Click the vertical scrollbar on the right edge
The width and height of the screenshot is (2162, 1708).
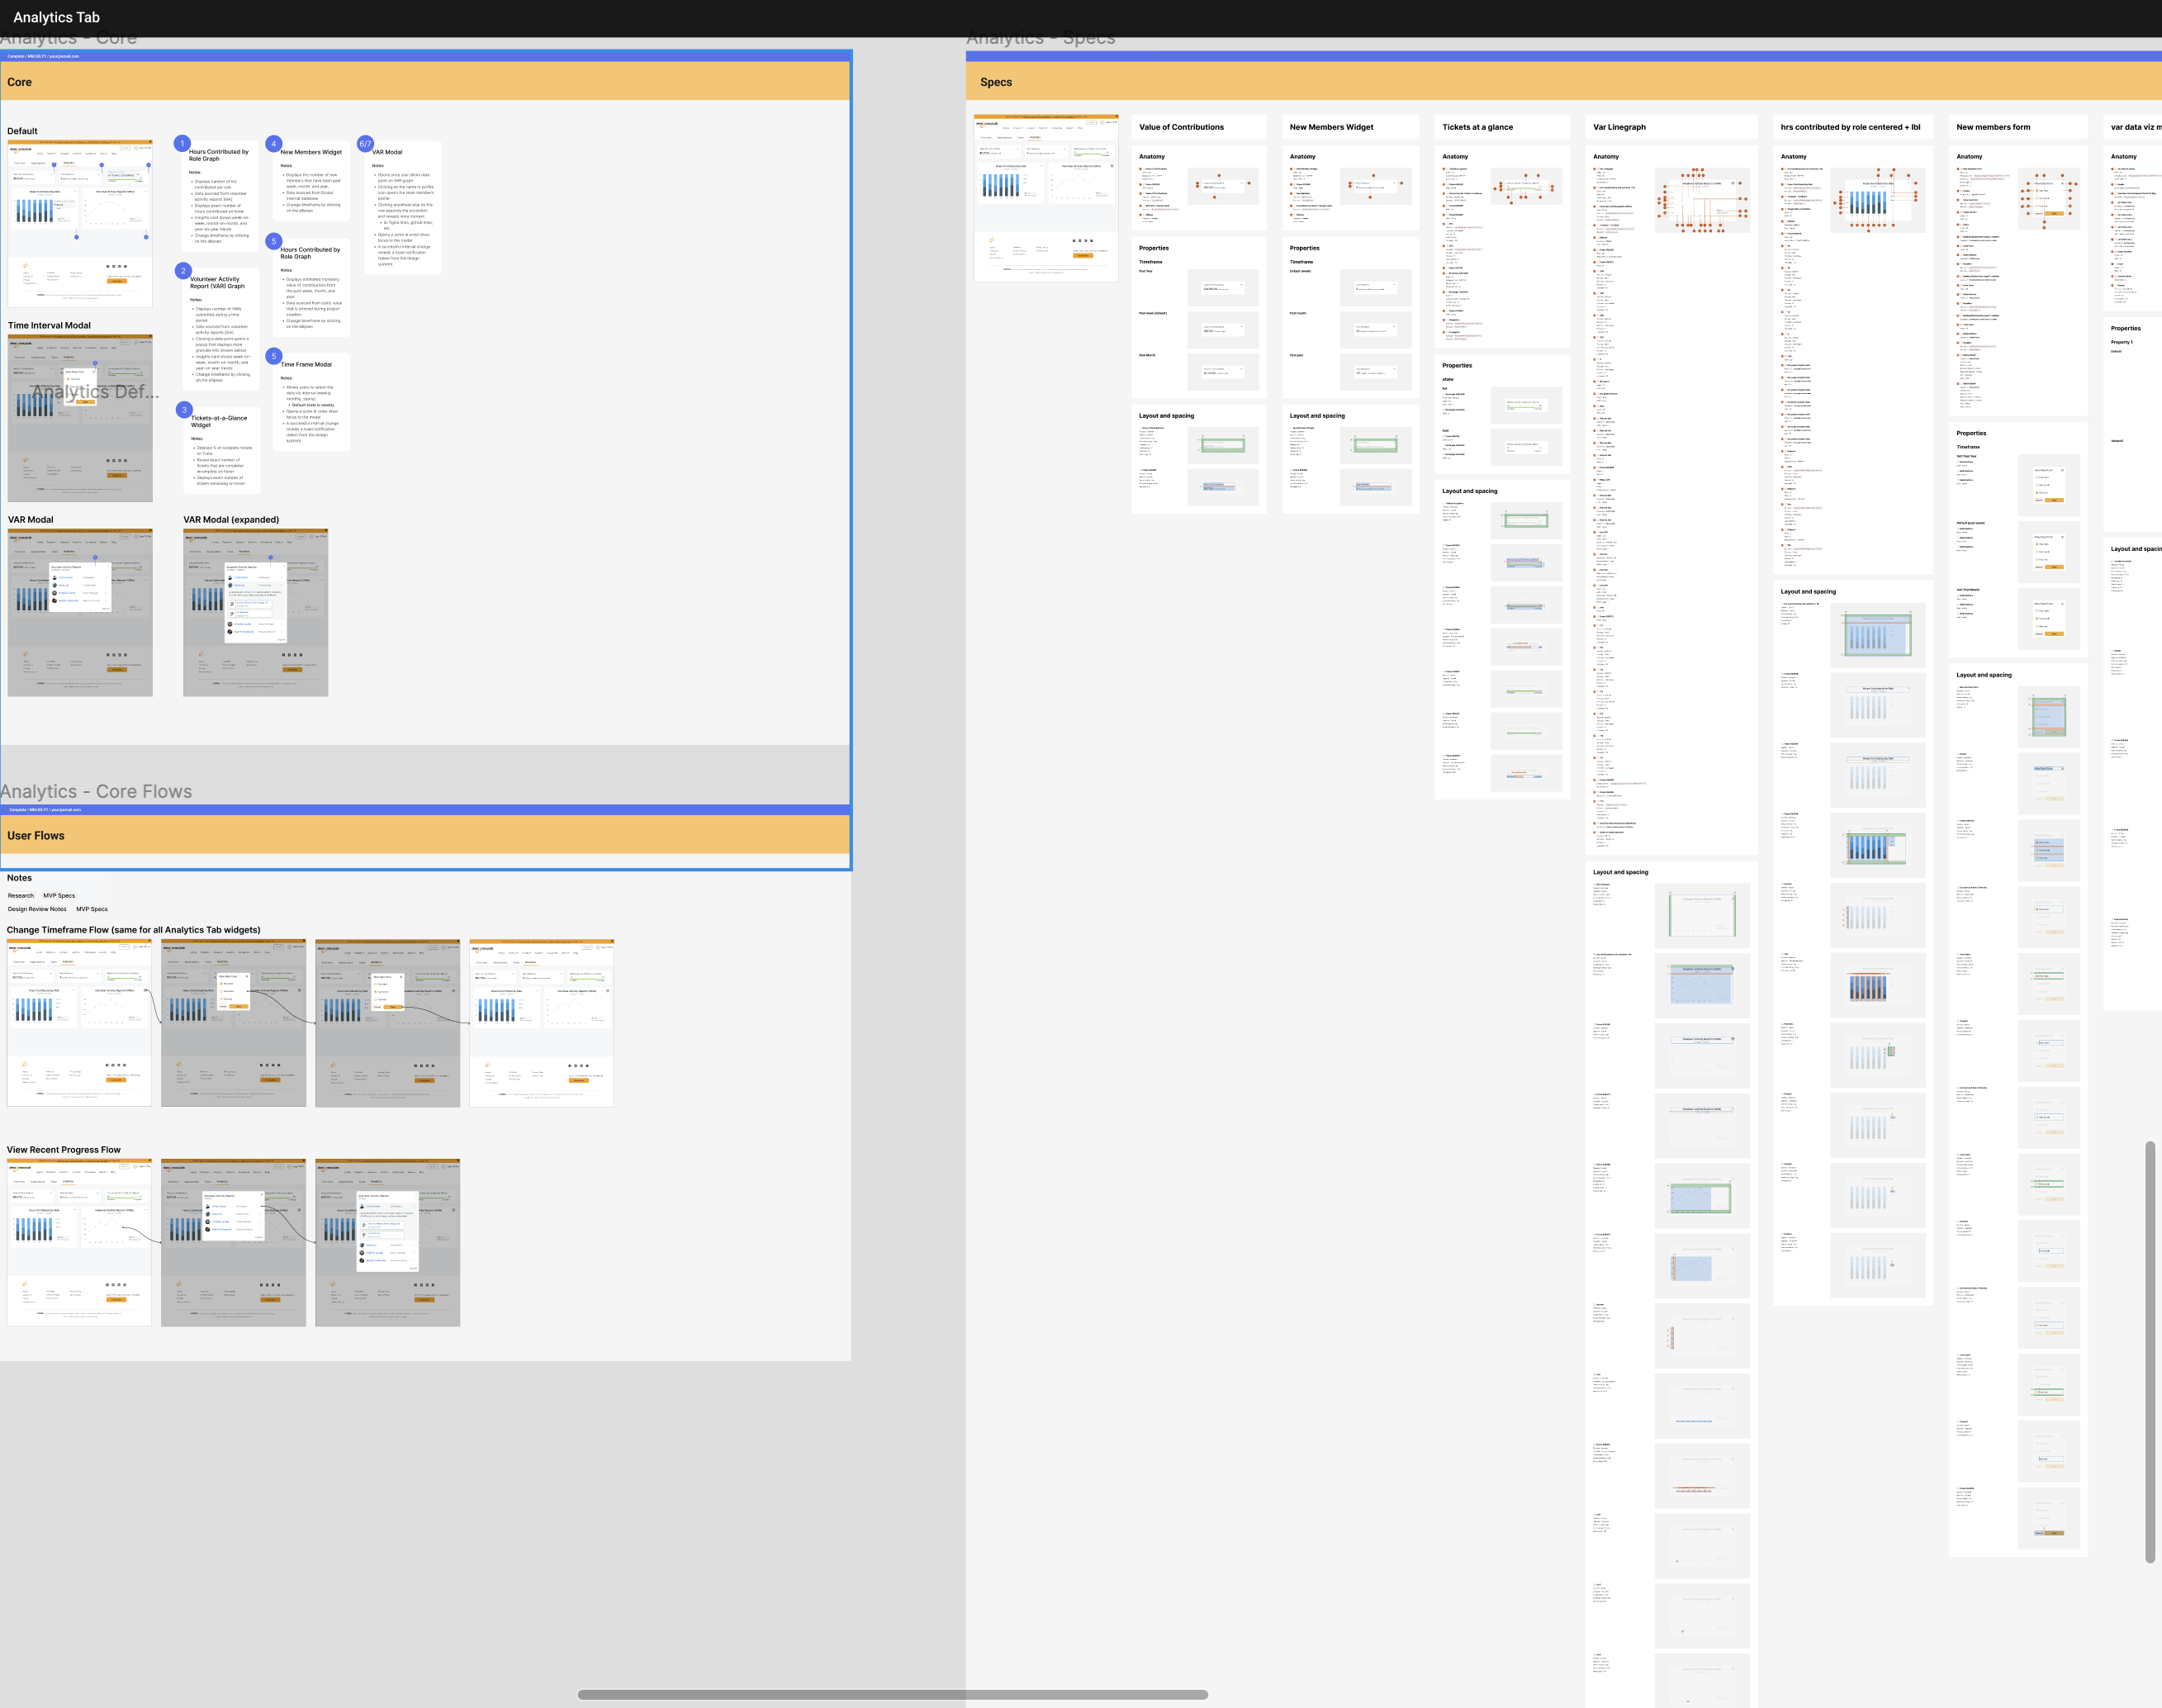click(2150, 1350)
